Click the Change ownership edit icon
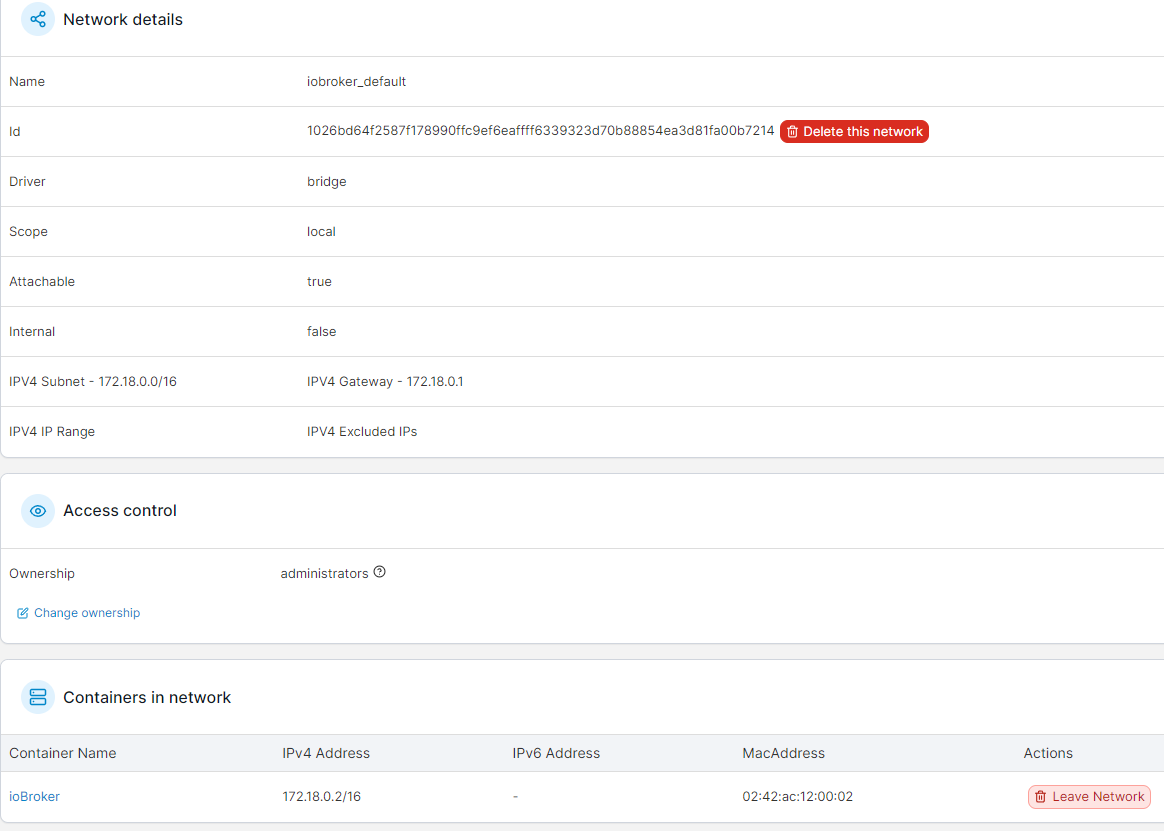 coord(22,613)
